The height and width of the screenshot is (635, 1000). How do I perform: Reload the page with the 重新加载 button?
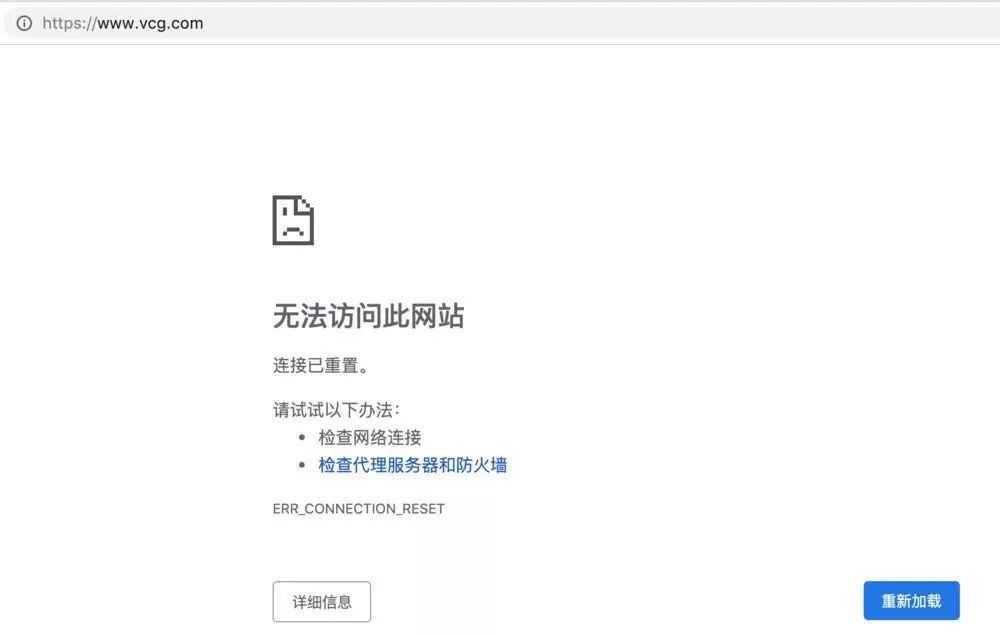(911, 601)
